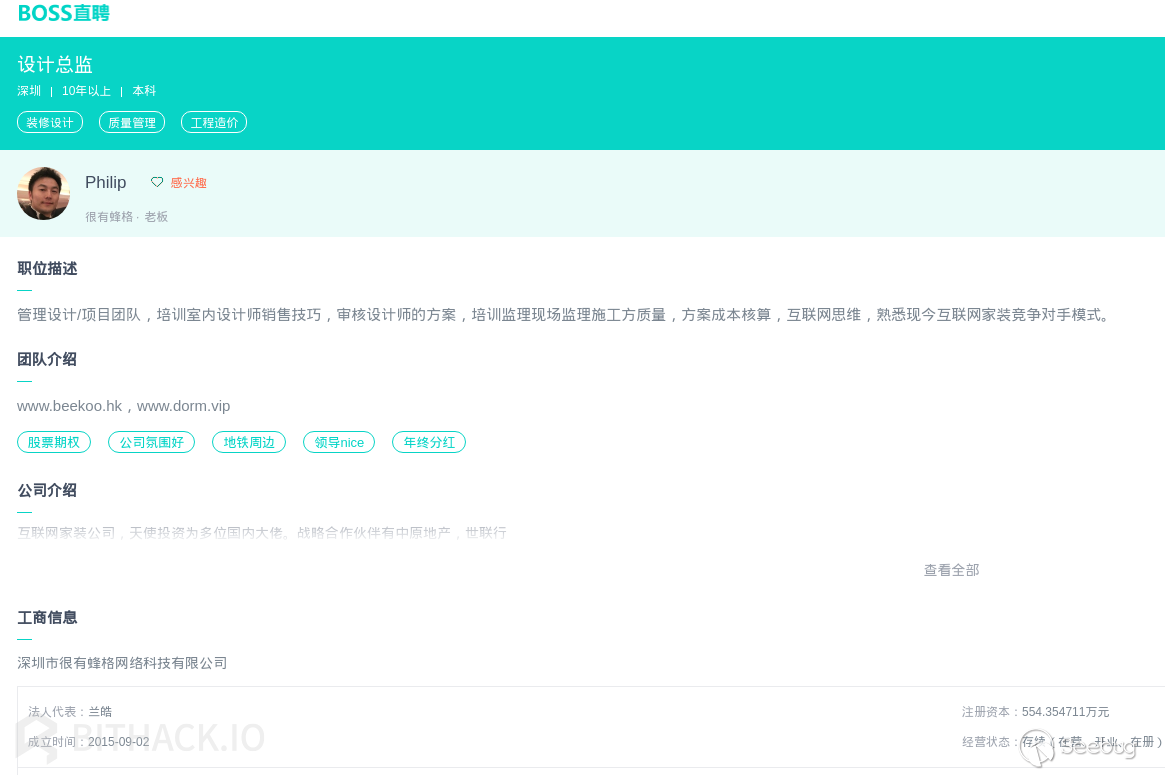Click Philip's profile avatar photo

43,193
